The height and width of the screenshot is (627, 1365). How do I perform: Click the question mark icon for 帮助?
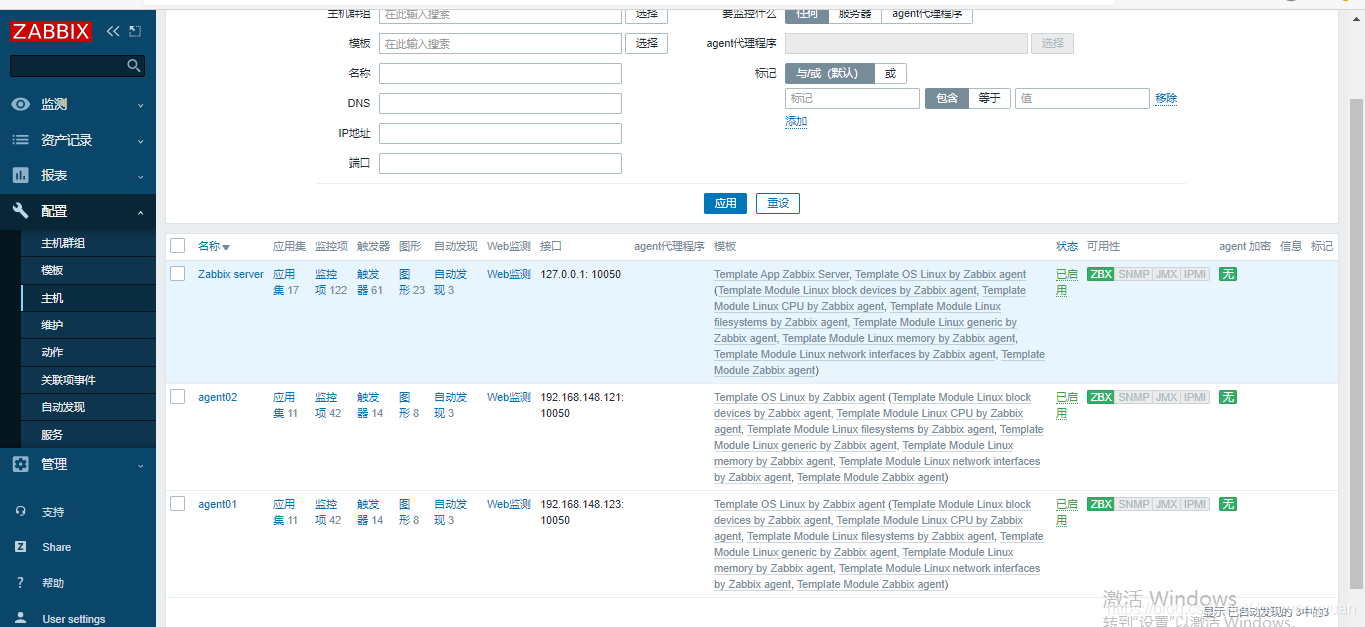(20, 582)
